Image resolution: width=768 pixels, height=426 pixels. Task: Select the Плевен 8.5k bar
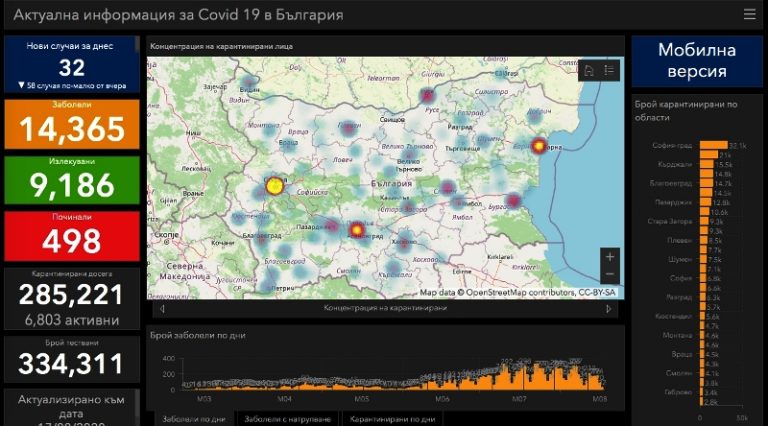coord(703,240)
